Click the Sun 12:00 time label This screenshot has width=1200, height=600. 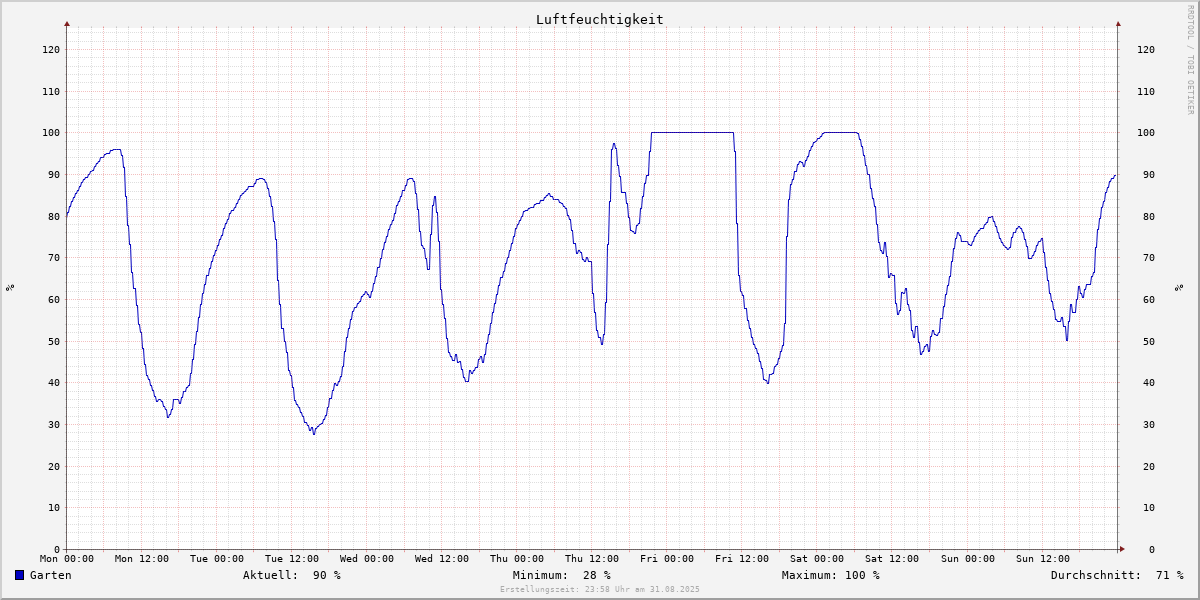click(1042, 559)
